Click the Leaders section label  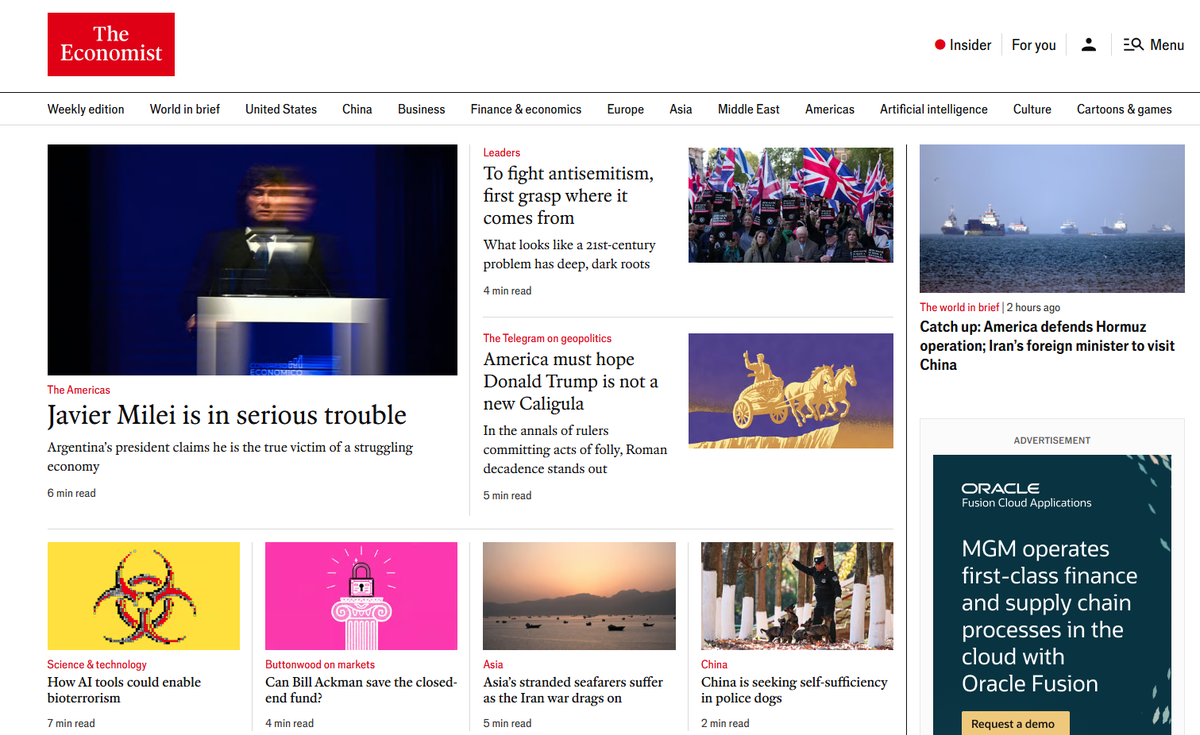502,152
